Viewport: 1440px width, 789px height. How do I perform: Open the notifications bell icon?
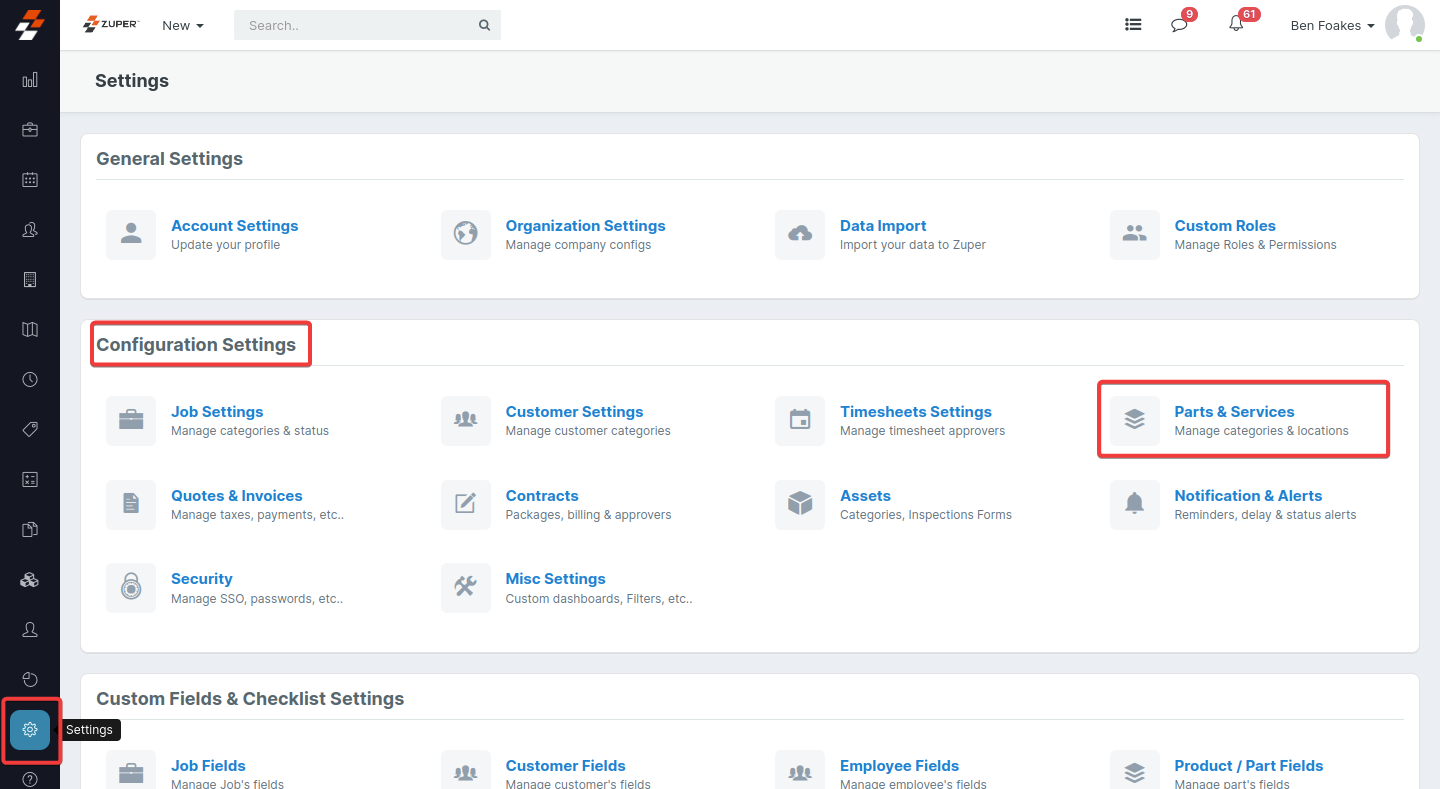1236,25
